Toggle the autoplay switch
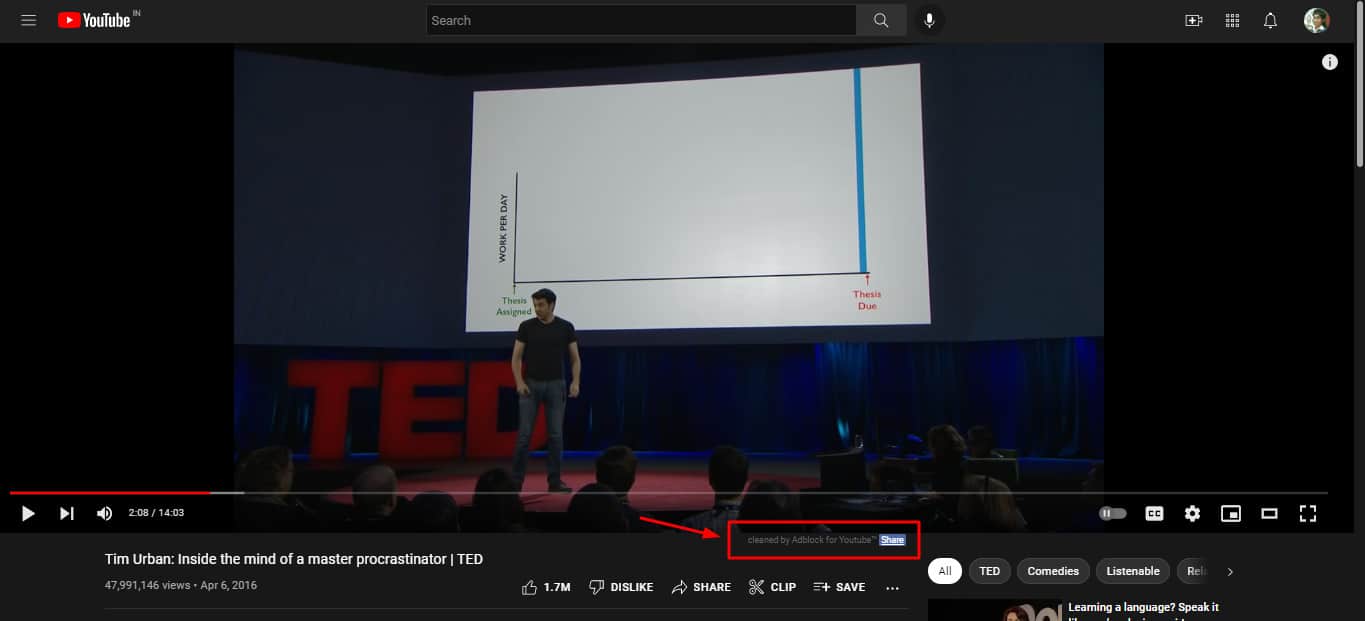 [1112, 513]
